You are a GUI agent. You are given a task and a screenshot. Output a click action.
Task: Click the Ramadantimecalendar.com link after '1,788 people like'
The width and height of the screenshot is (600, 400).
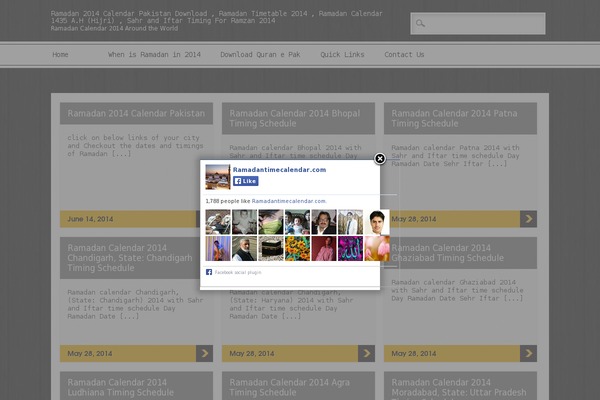[x=289, y=201]
